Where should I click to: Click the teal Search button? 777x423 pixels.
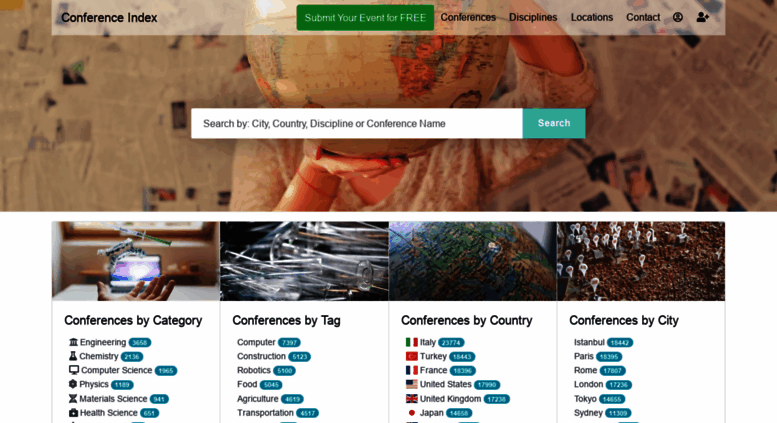point(554,123)
